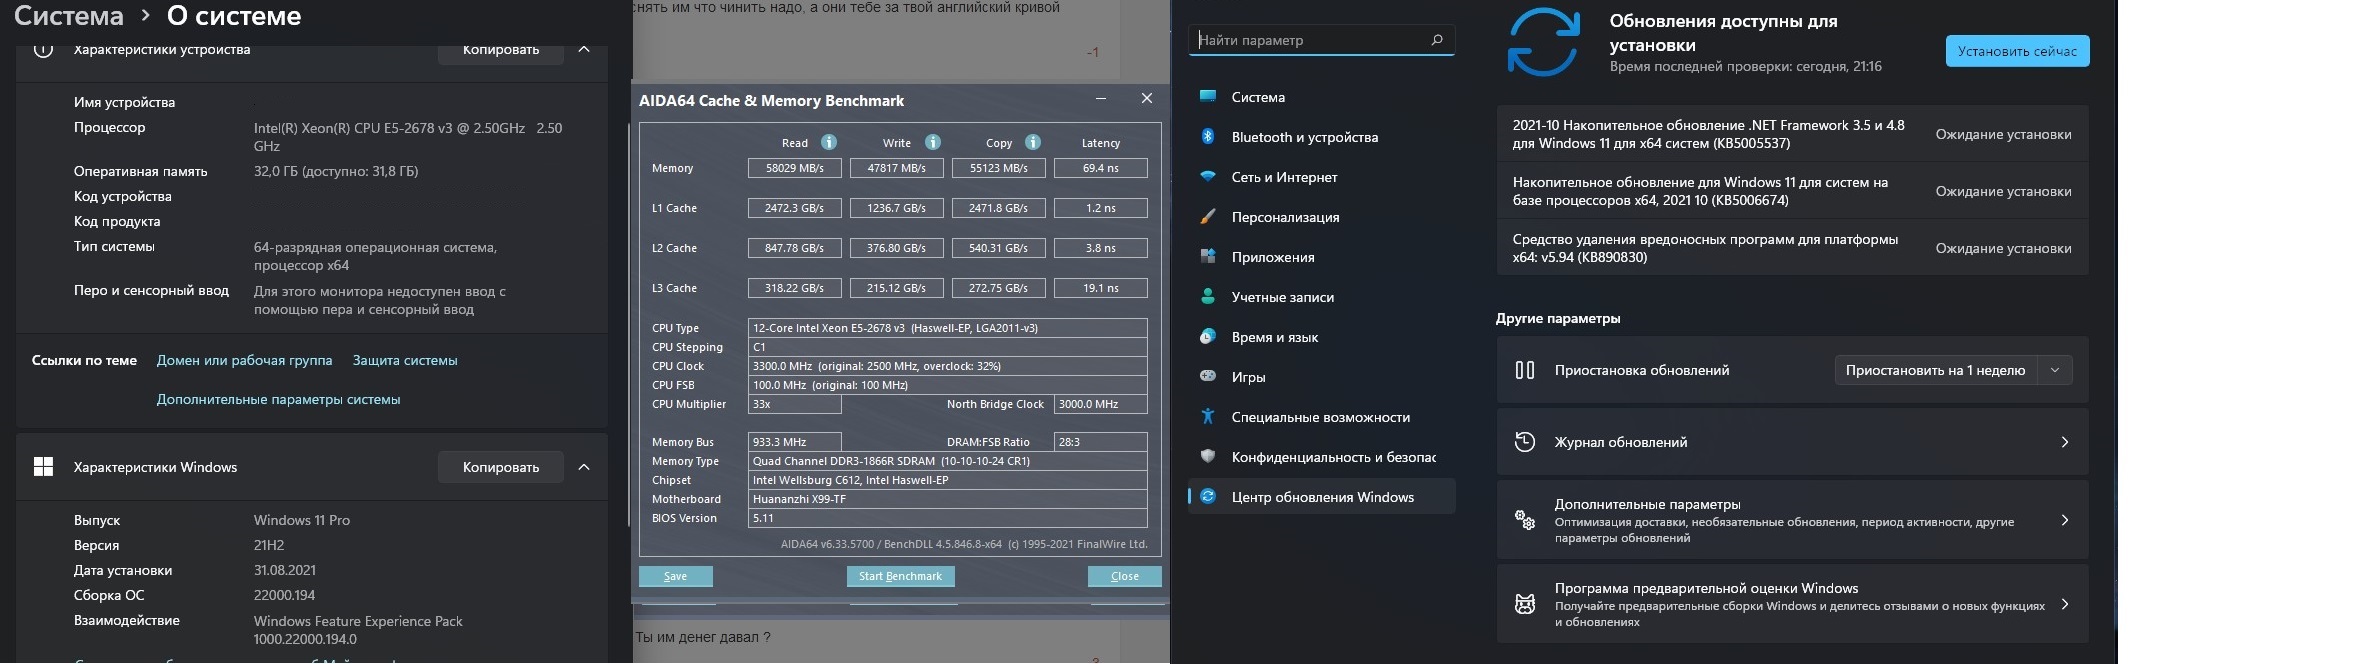2360x664 pixels.
Task: Click the Конфиденциальность shield icon
Action: (x=1208, y=456)
